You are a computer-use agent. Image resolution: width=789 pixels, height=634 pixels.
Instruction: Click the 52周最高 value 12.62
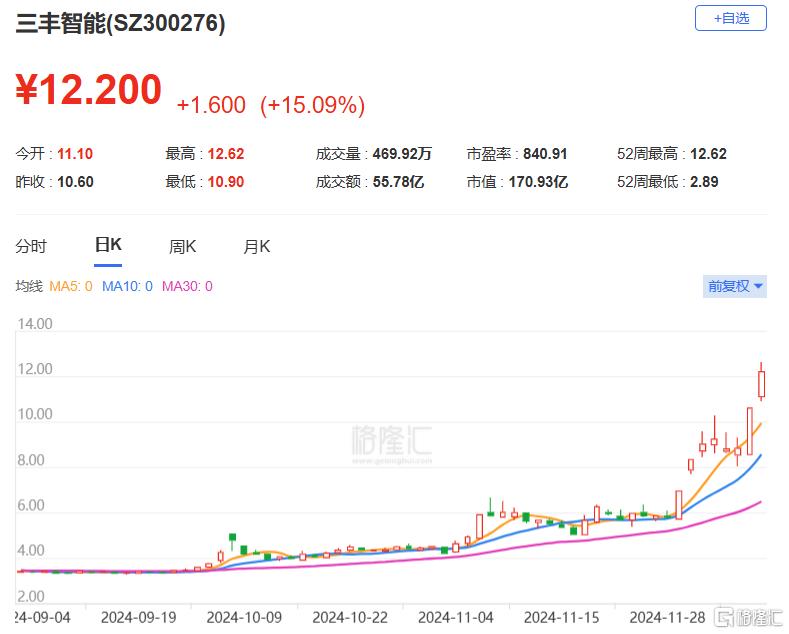pos(708,153)
